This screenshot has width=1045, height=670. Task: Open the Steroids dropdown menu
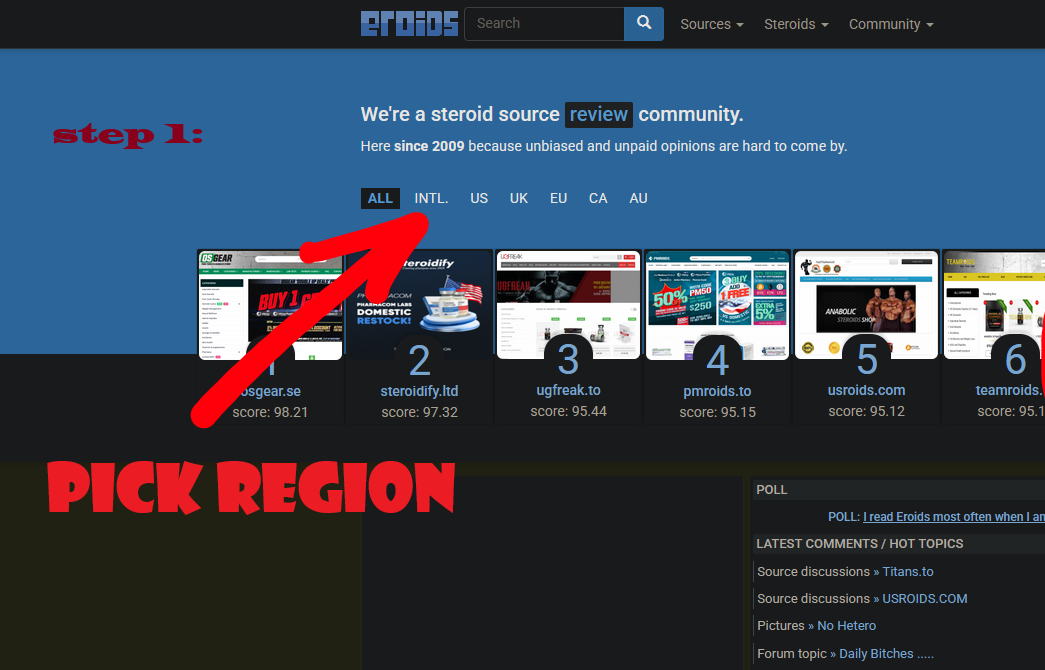click(796, 24)
